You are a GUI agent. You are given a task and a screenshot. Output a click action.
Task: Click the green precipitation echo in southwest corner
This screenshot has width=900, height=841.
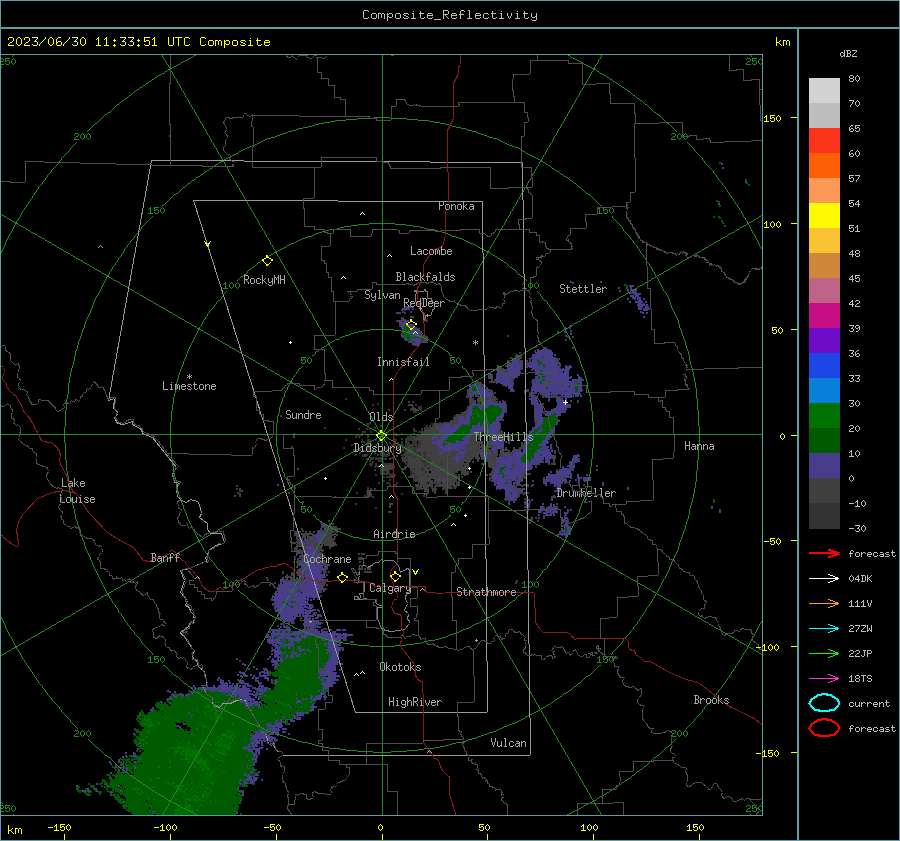click(x=189, y=752)
